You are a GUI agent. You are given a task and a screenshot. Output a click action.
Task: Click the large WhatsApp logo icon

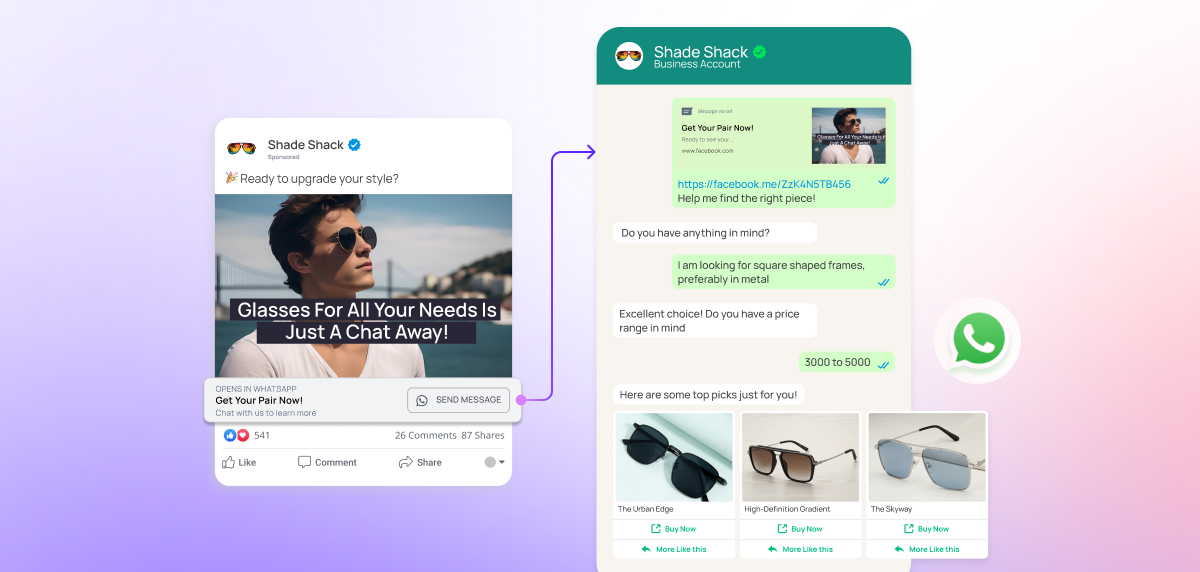click(977, 341)
